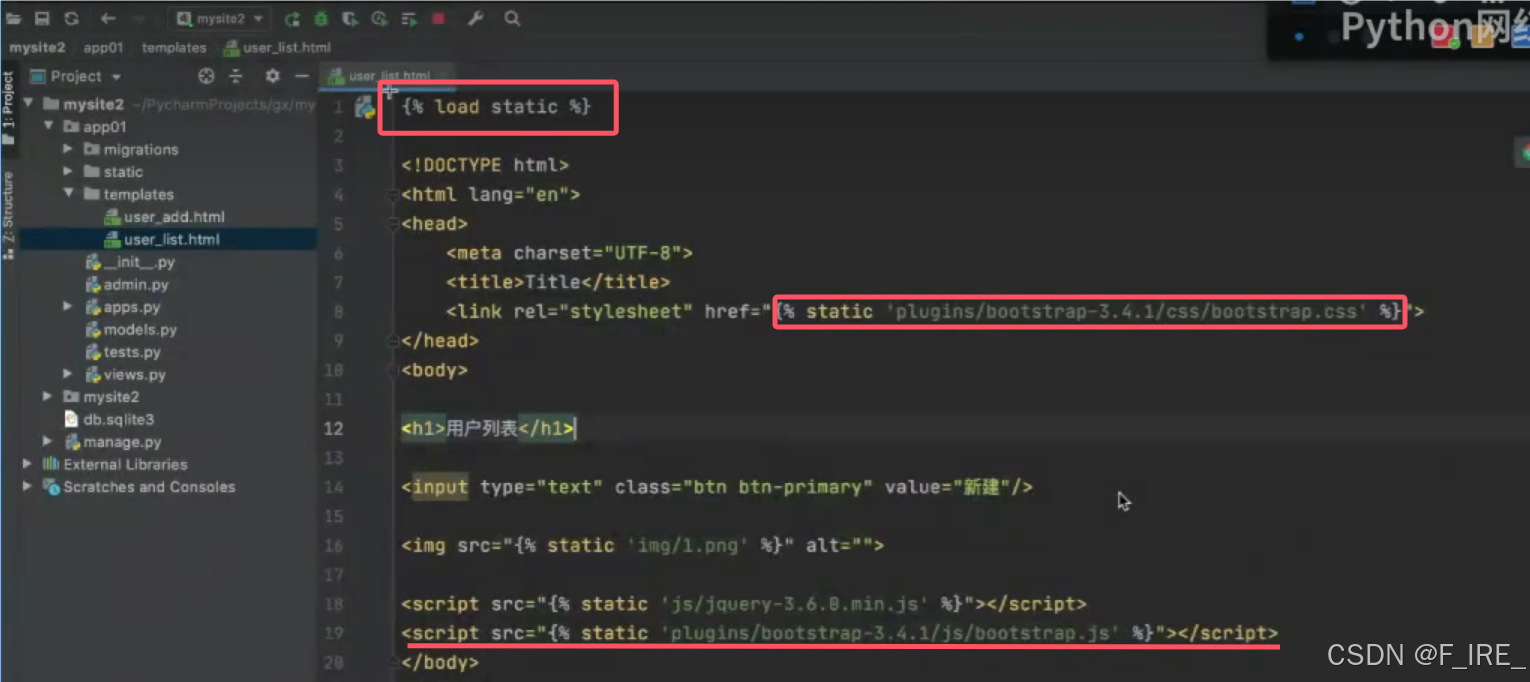Click the Save All disk icon
Viewport: 1530px width, 682px height.
click(42, 18)
